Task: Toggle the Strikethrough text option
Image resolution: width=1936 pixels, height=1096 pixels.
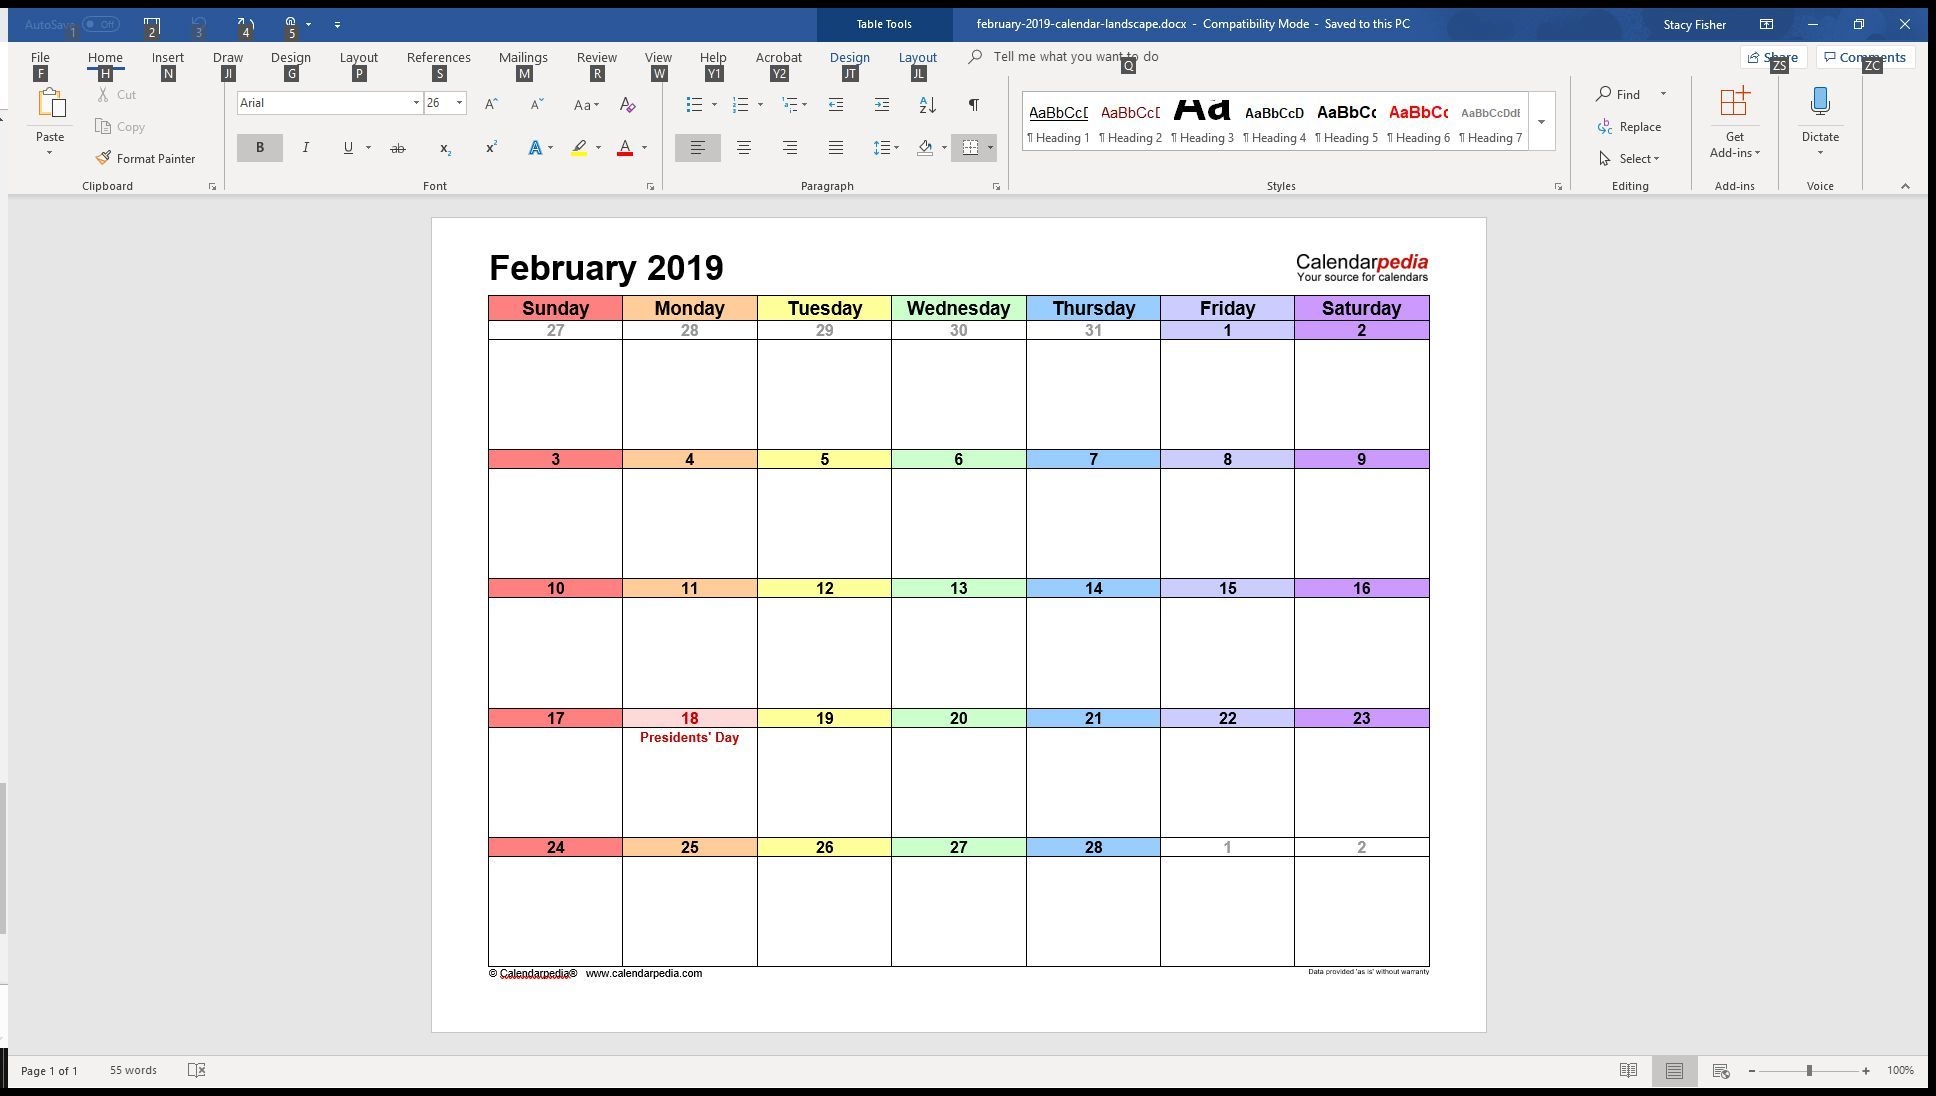Action: click(x=398, y=148)
